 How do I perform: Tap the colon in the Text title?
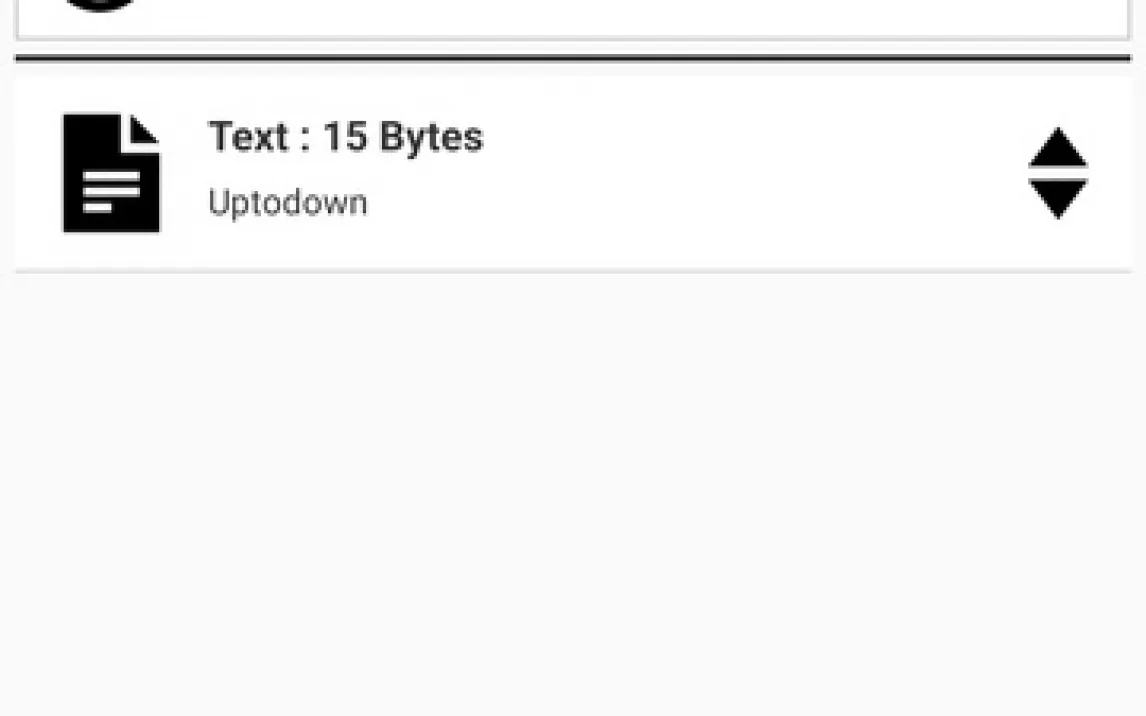[x=305, y=139]
